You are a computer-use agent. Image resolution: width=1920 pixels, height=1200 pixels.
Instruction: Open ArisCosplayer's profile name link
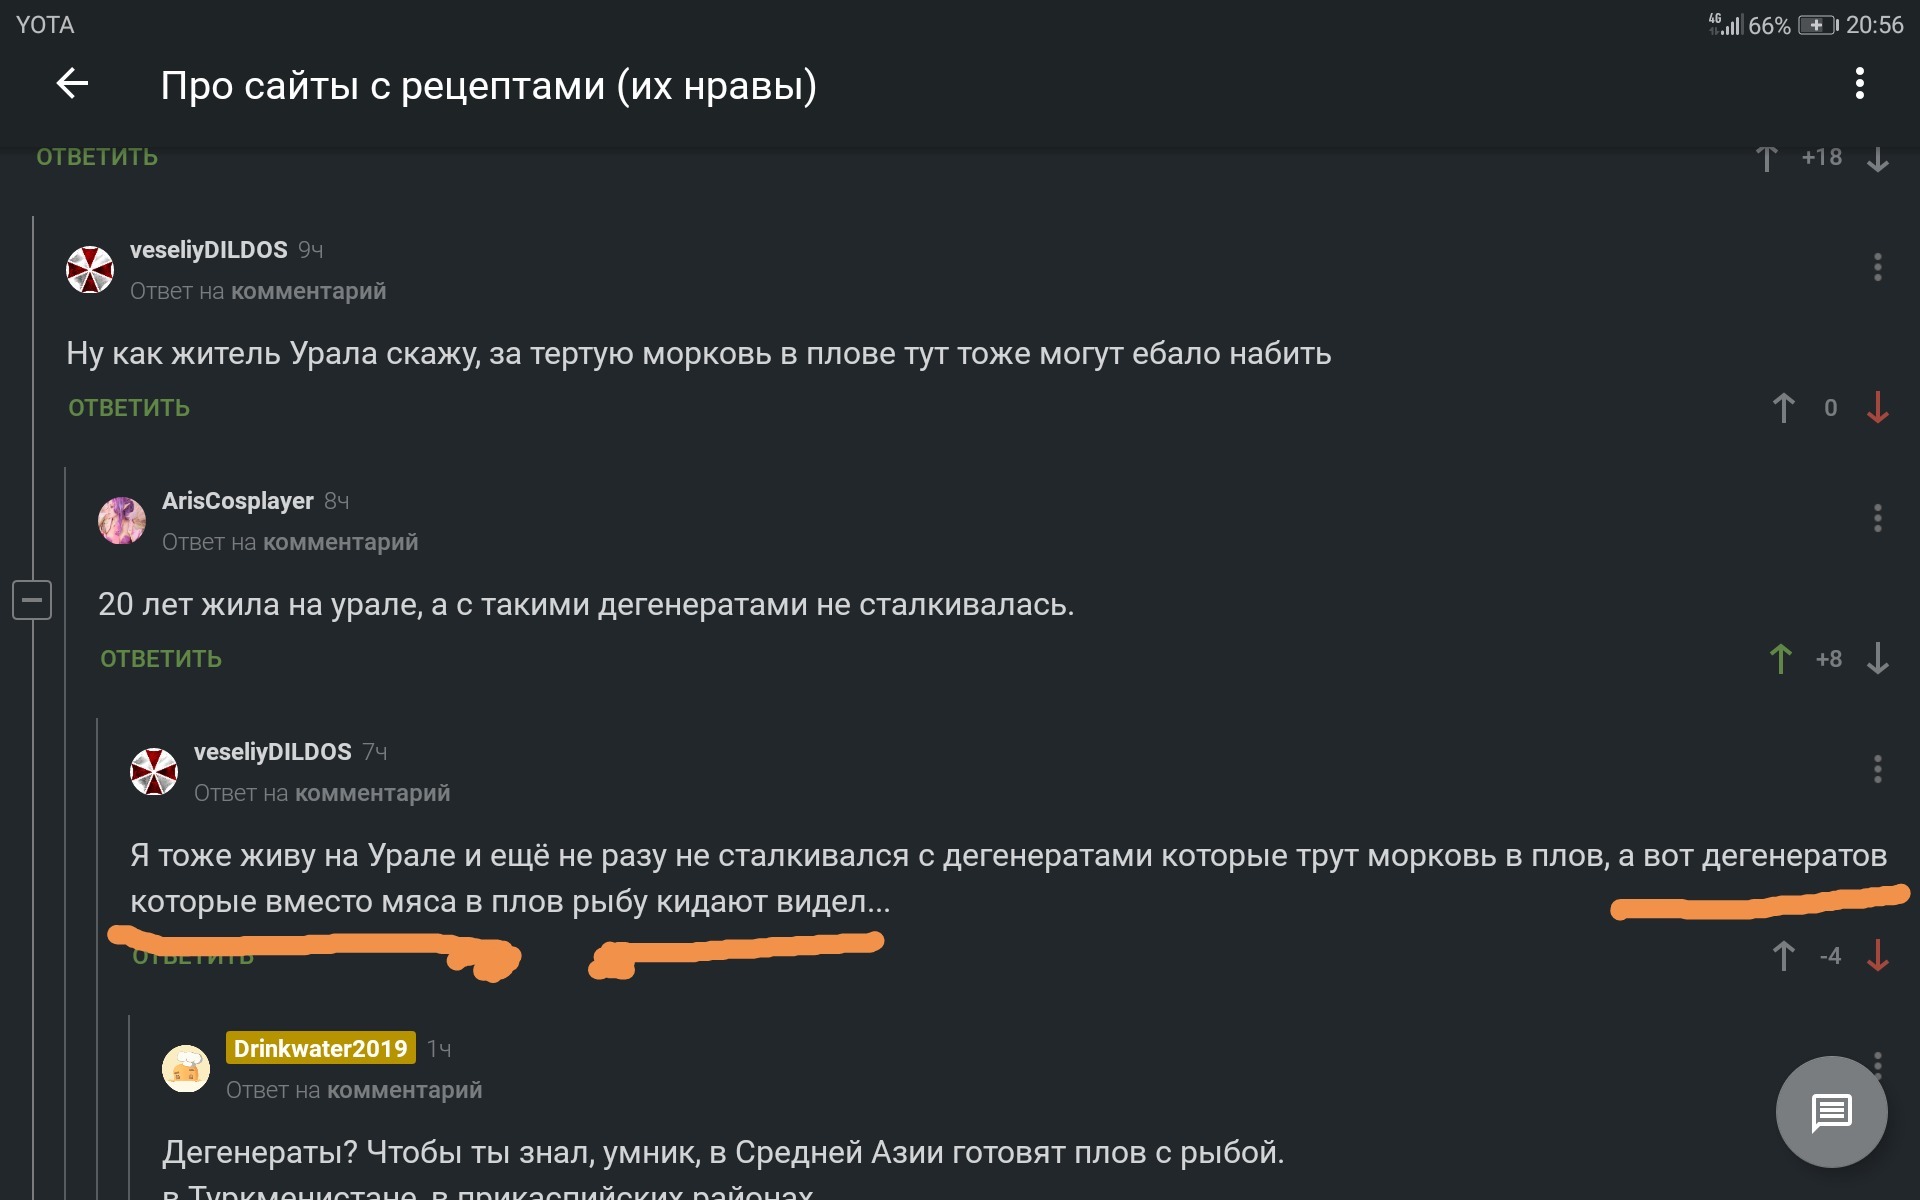point(238,501)
